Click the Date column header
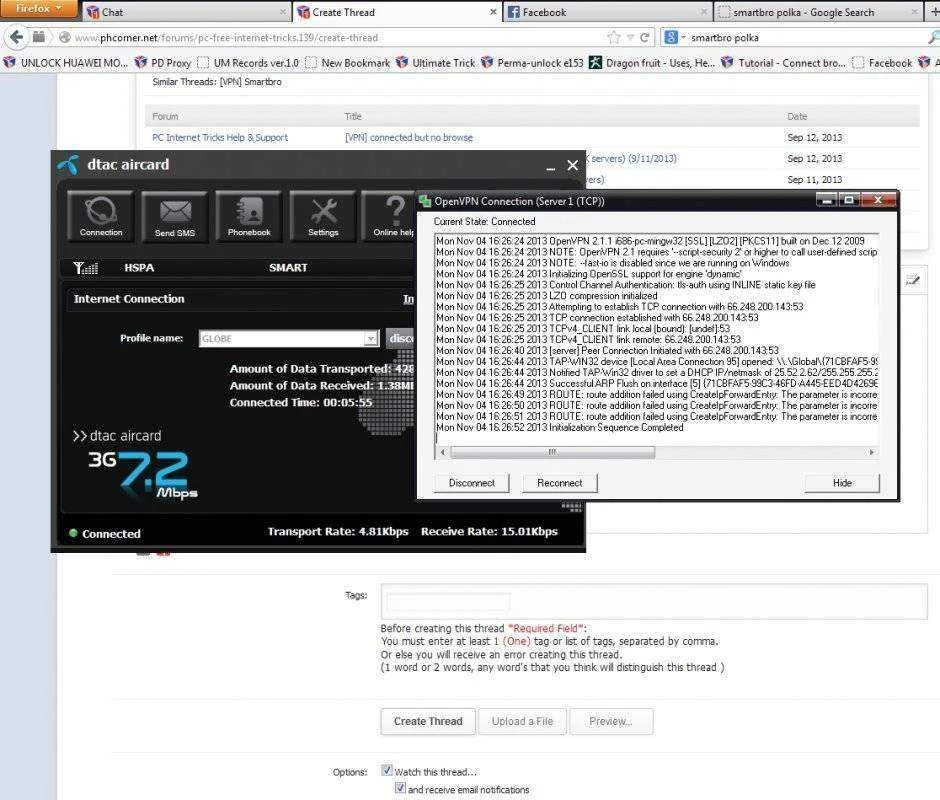 point(797,116)
